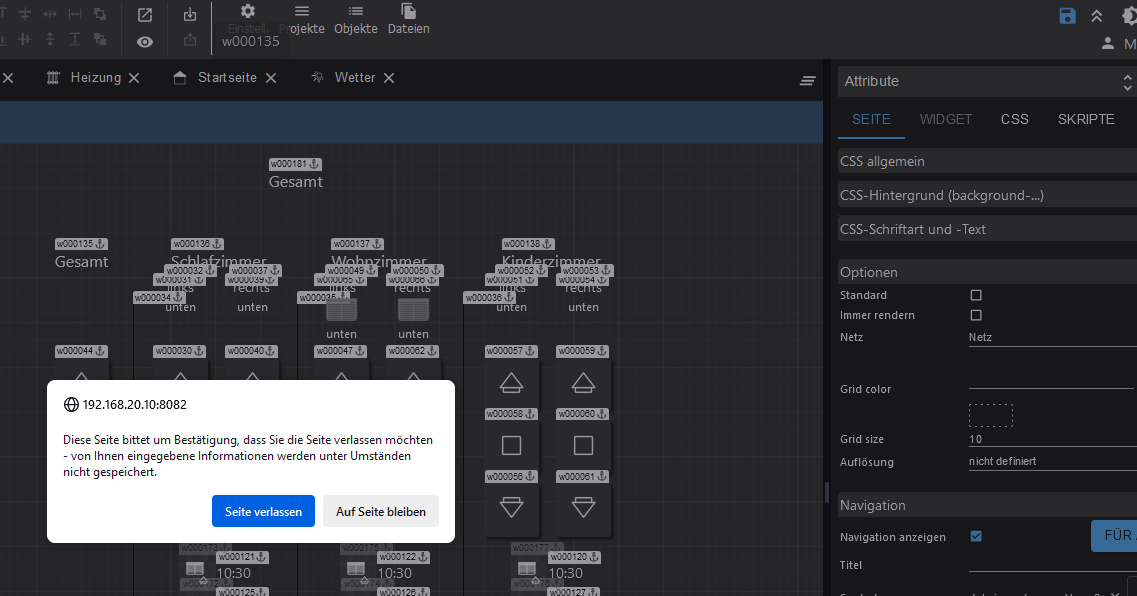Click the double-chevron collapse toolbar icon

click(x=1097, y=15)
